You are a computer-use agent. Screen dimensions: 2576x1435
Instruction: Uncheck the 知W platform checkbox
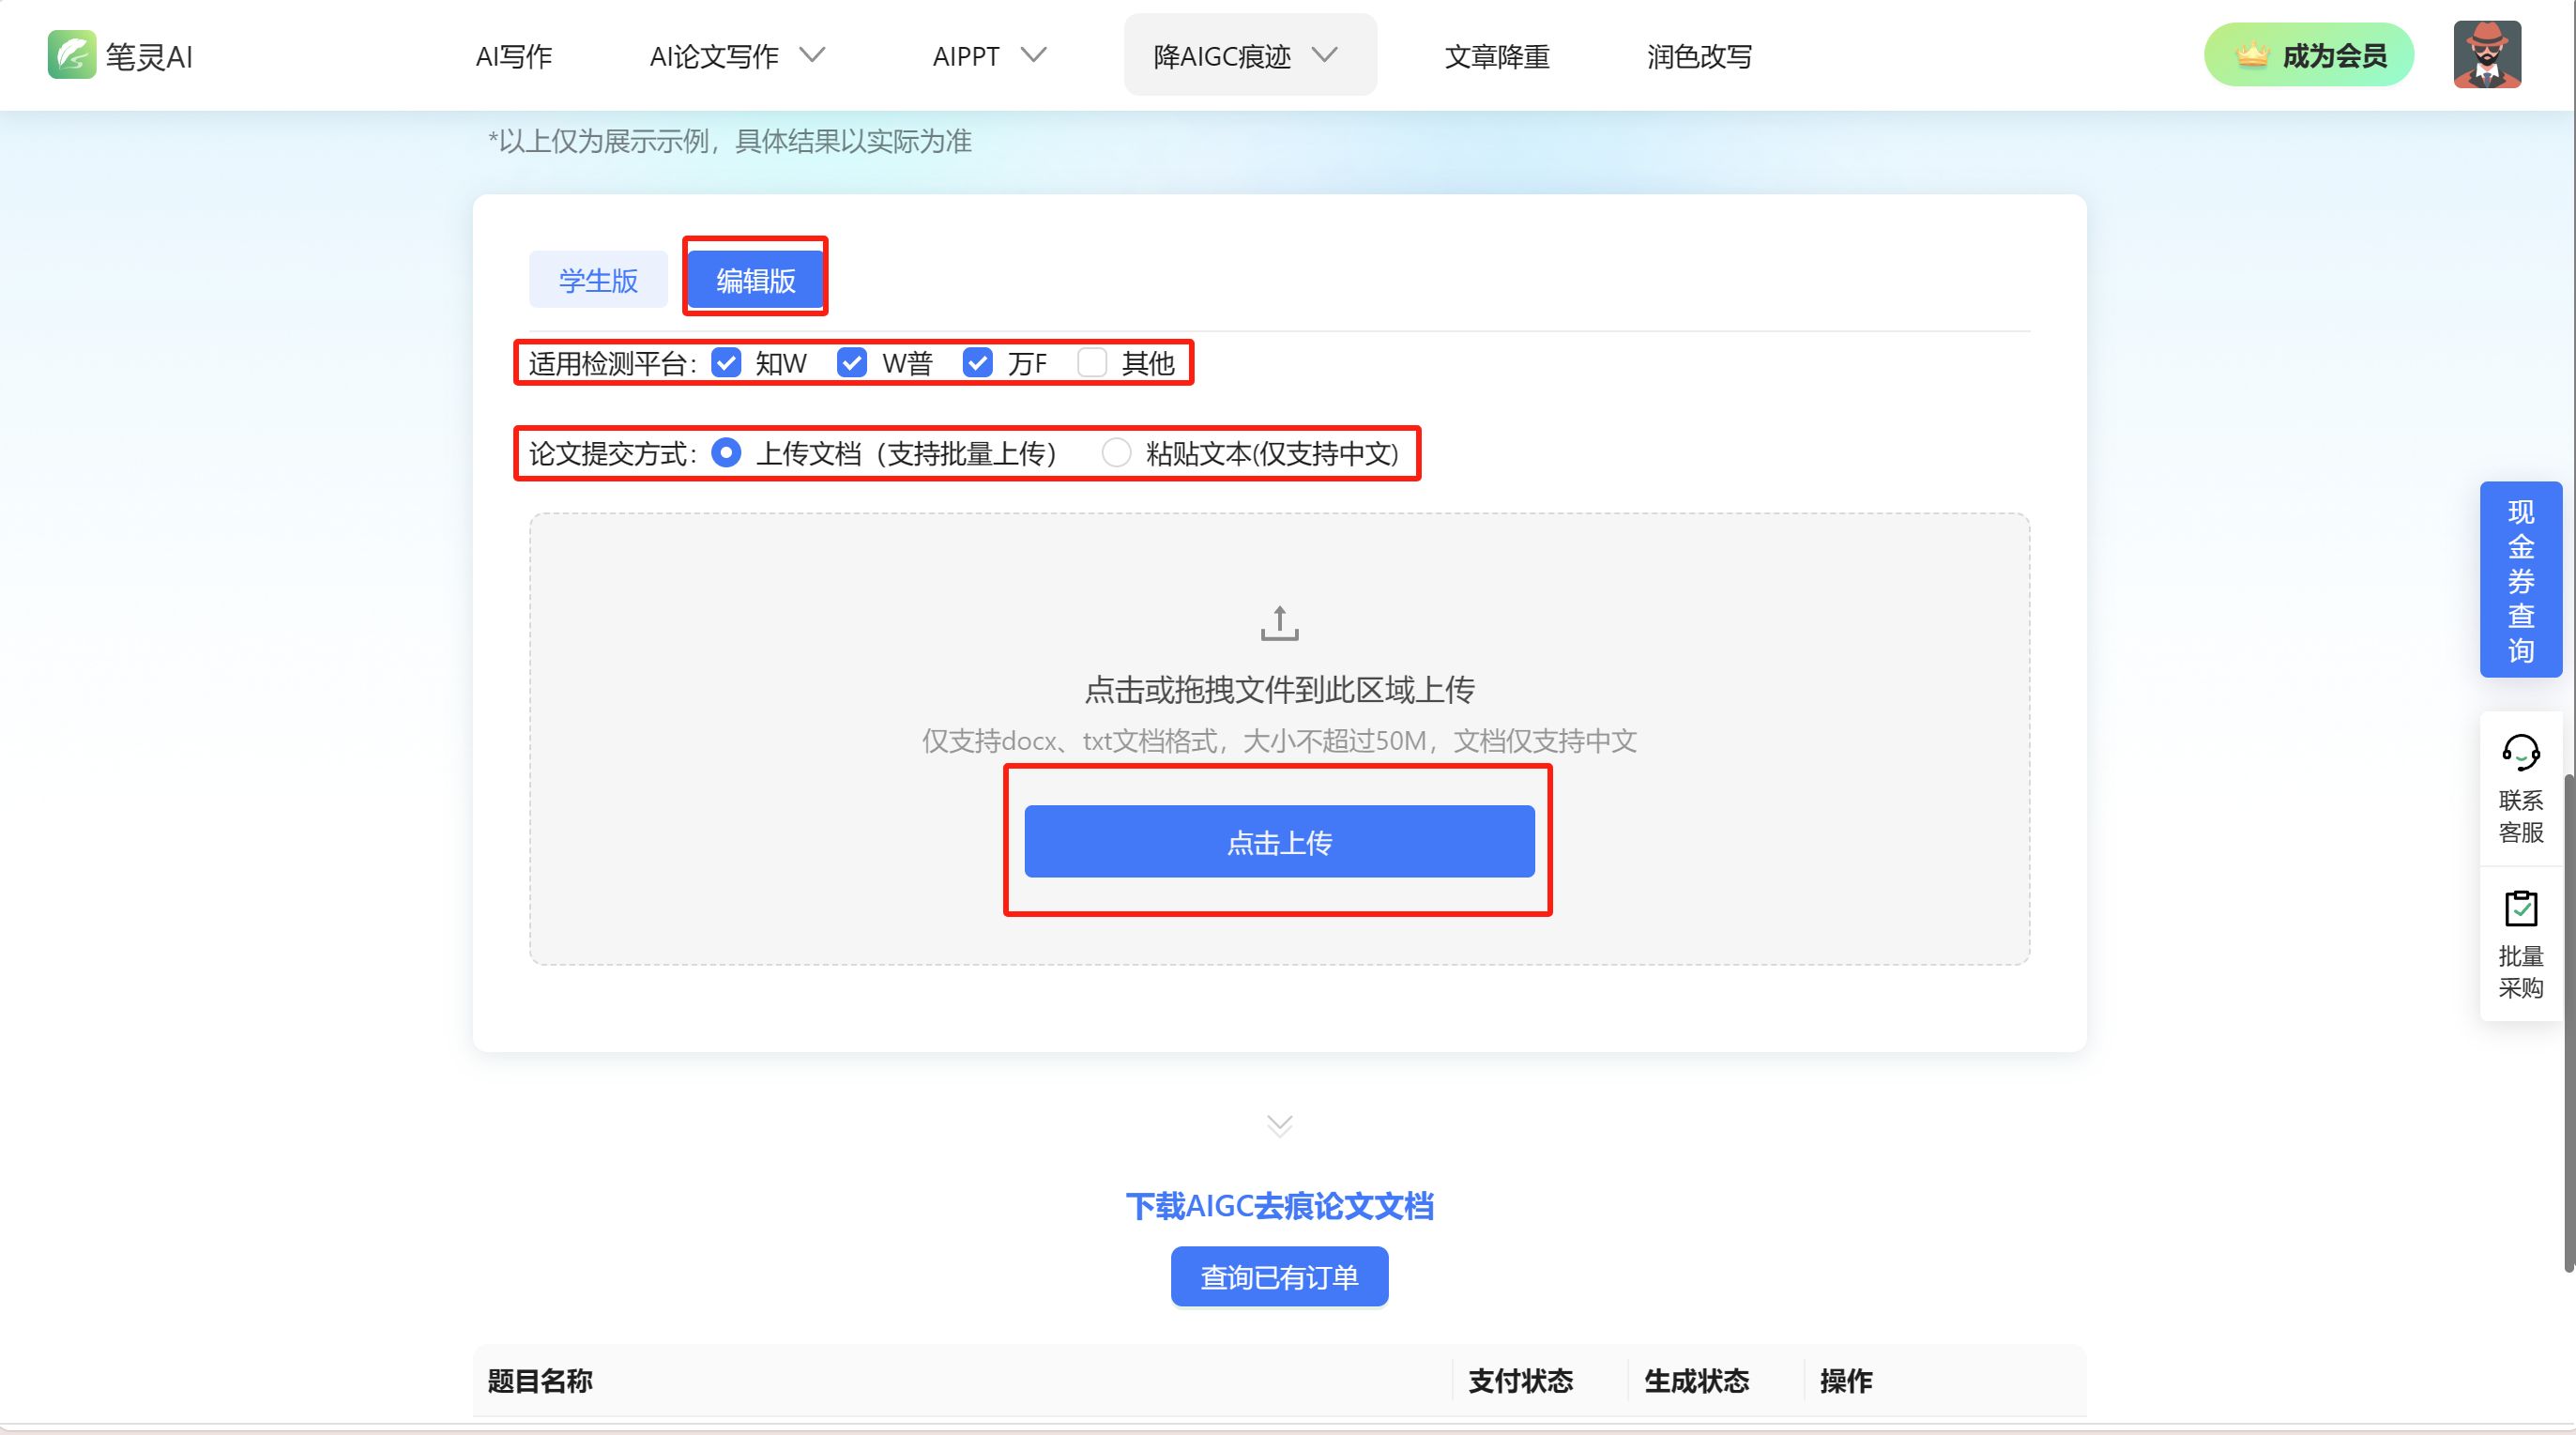[x=726, y=363]
